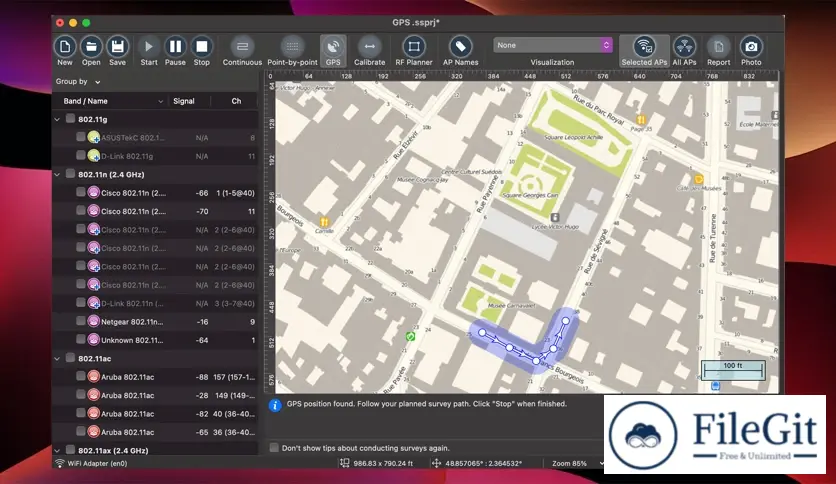Collapse the 802.11n (2.4 GHz) group
The height and width of the screenshot is (484, 836).
(58, 174)
